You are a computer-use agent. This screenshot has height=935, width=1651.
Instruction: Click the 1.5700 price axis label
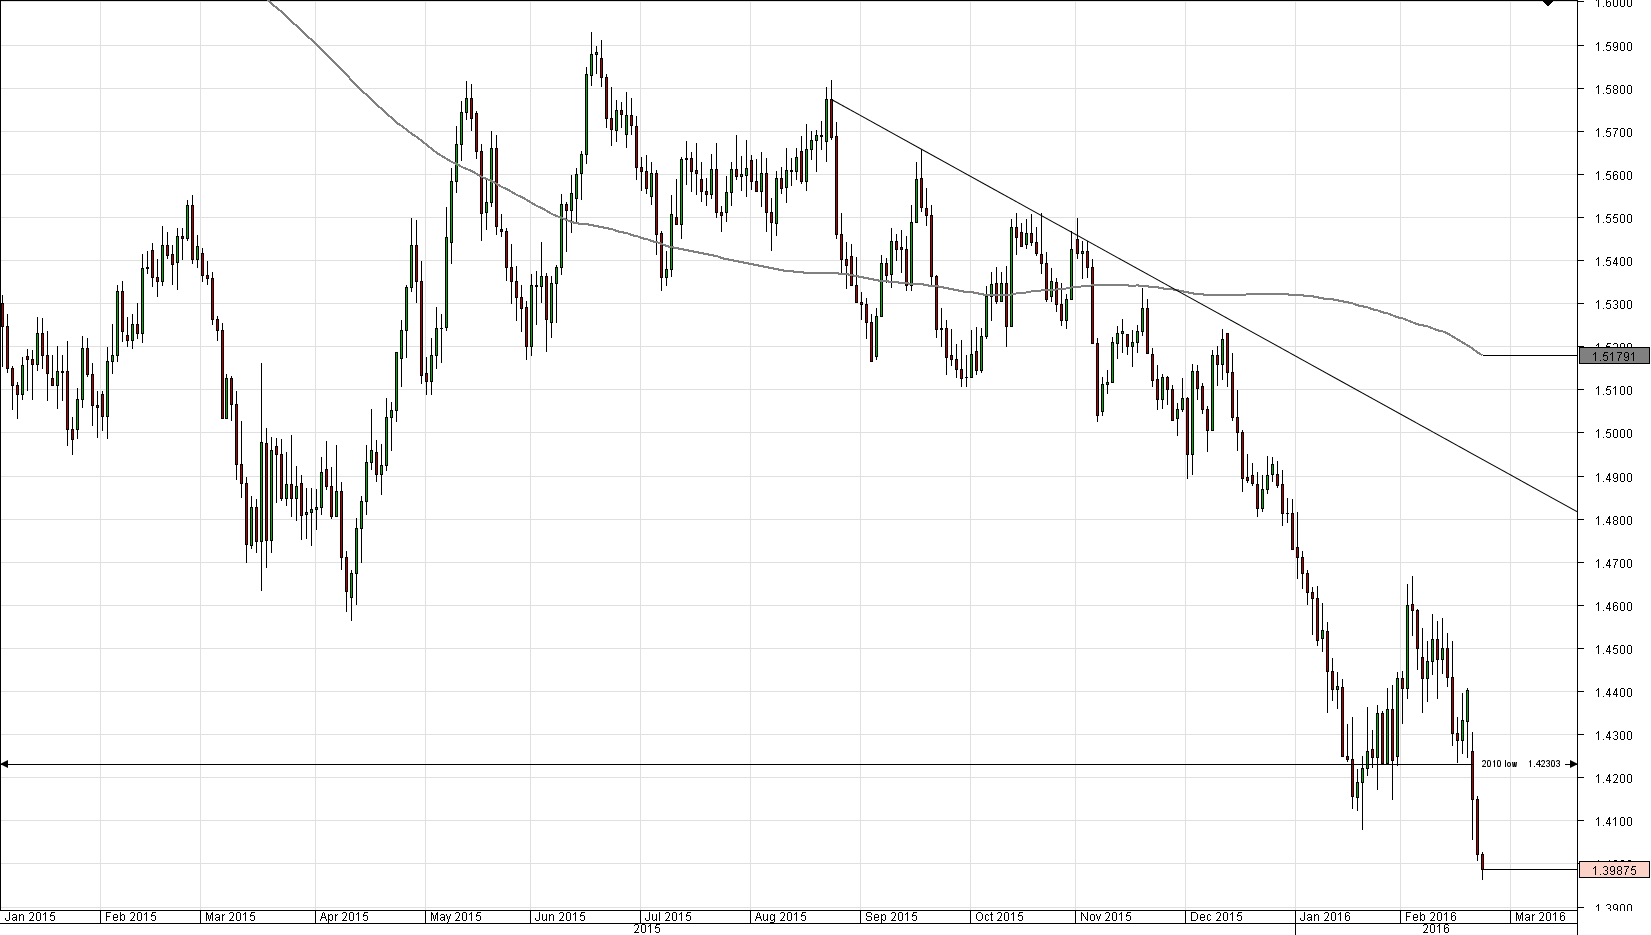pos(1615,132)
